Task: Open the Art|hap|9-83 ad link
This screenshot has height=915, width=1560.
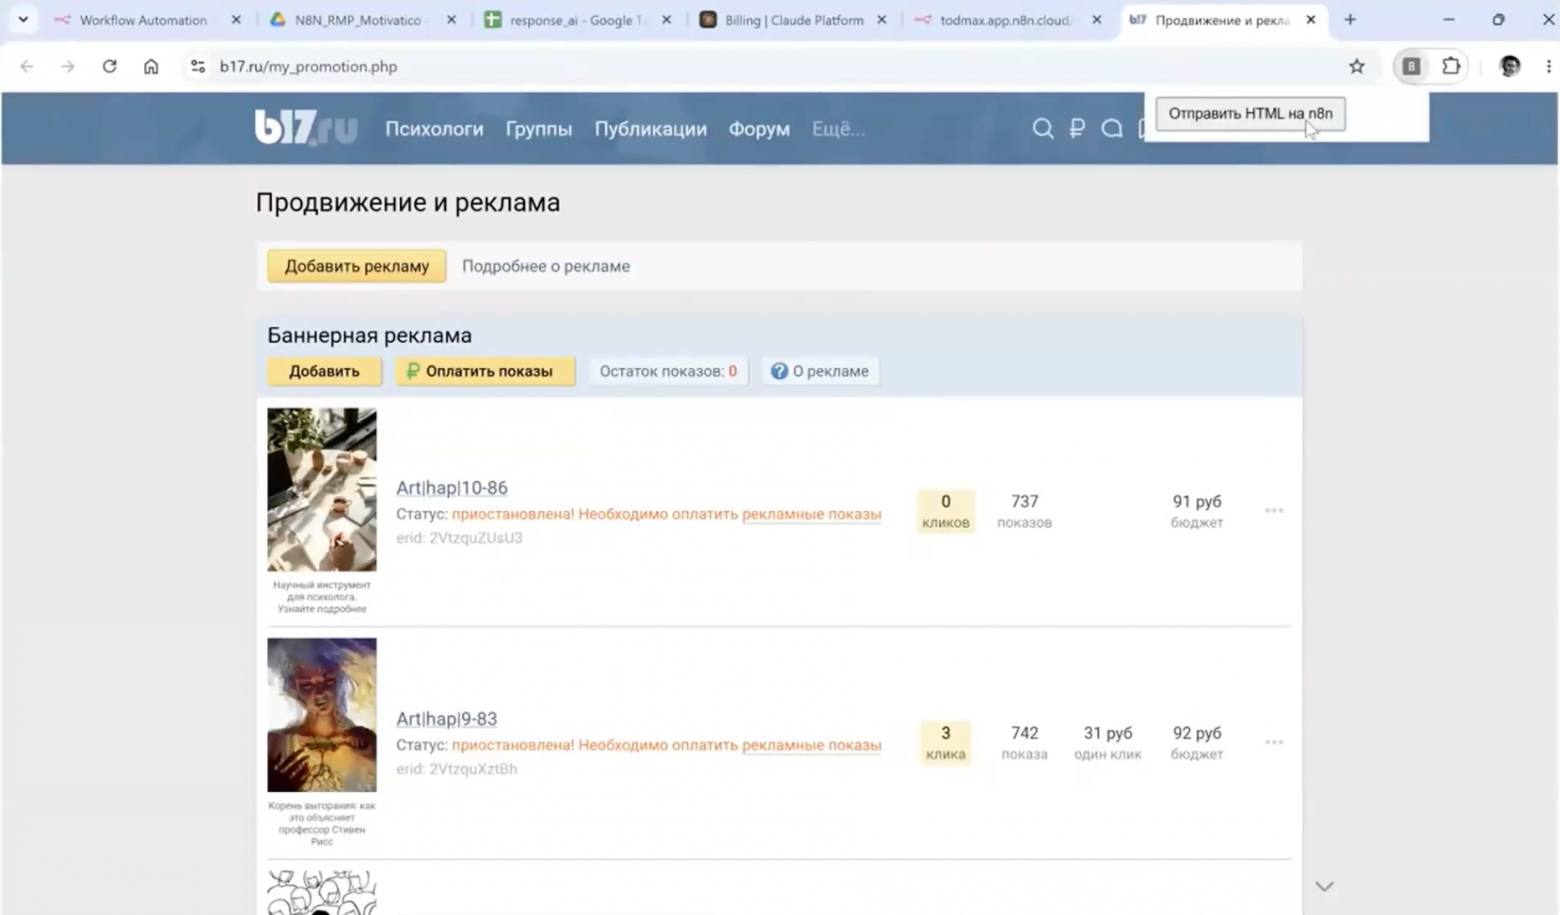Action: coord(446,719)
